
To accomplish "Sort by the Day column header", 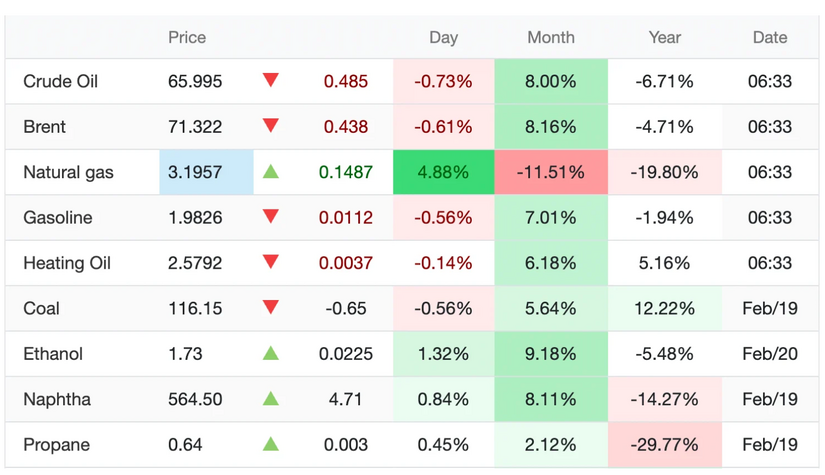I will pyautogui.click(x=443, y=37).
